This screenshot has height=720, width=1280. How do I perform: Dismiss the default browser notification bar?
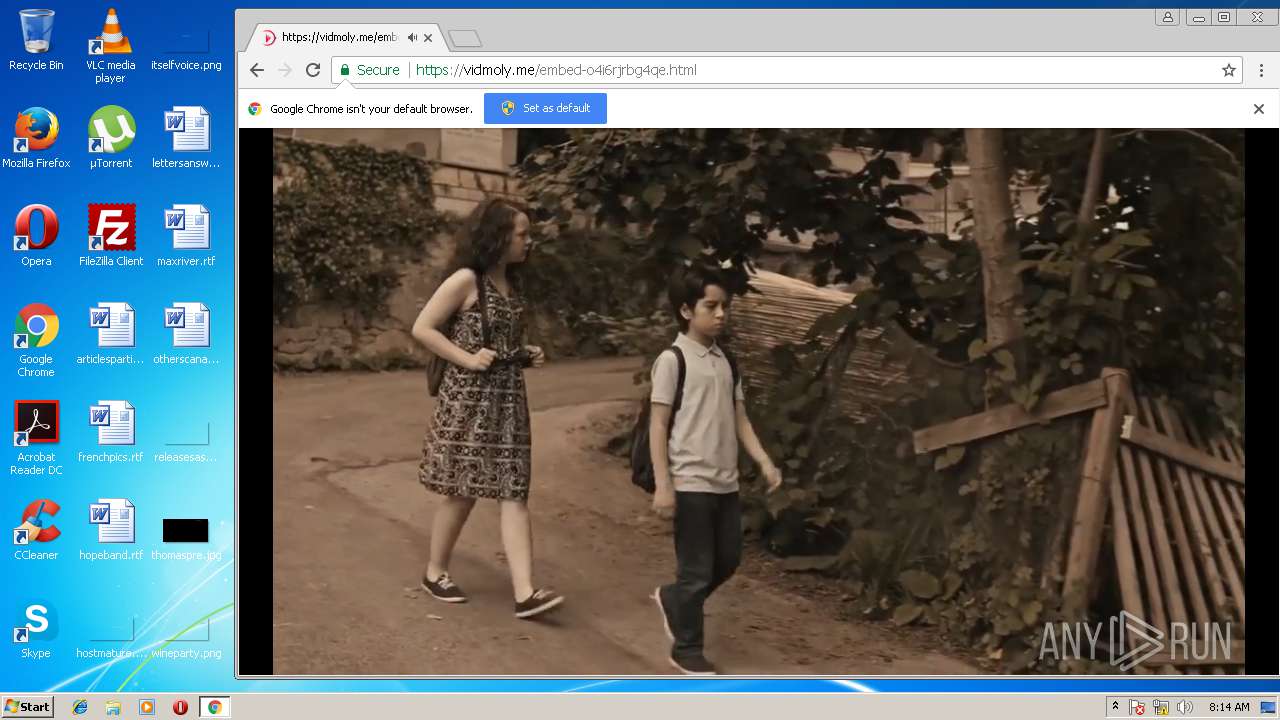[1258, 109]
